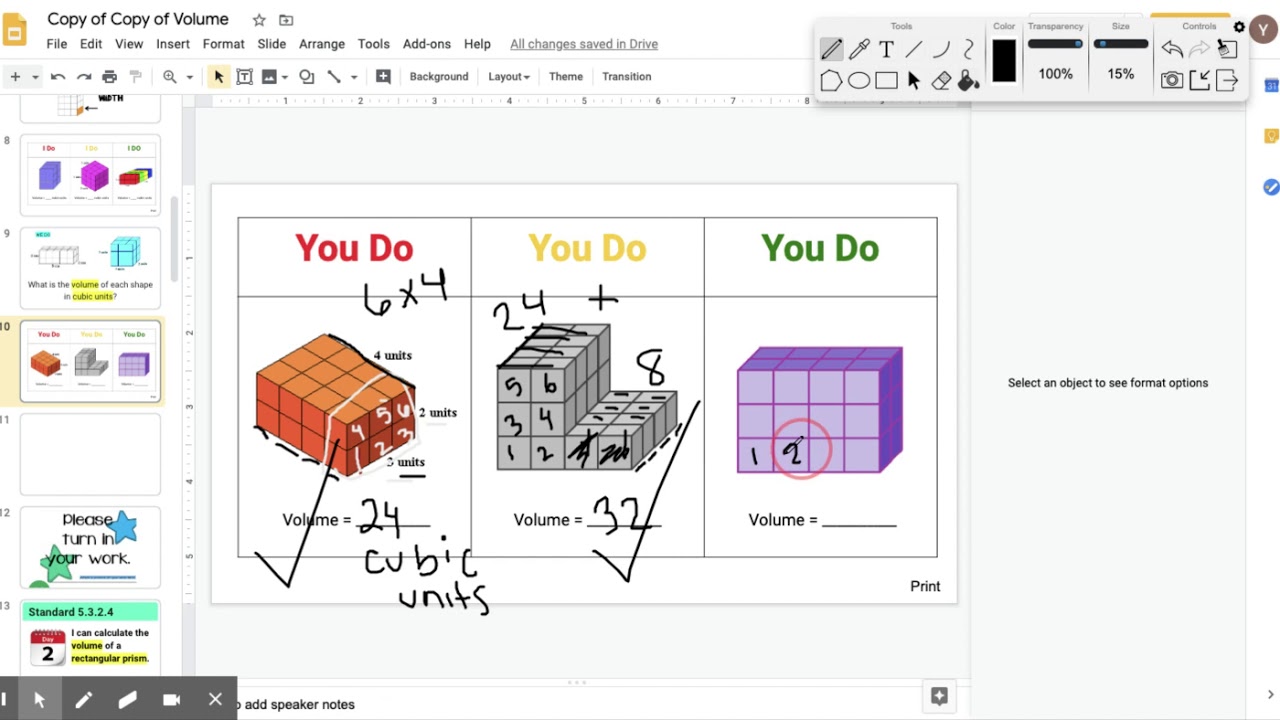Select the pencil drawing tool in annotation toolbar

pyautogui.click(x=831, y=49)
